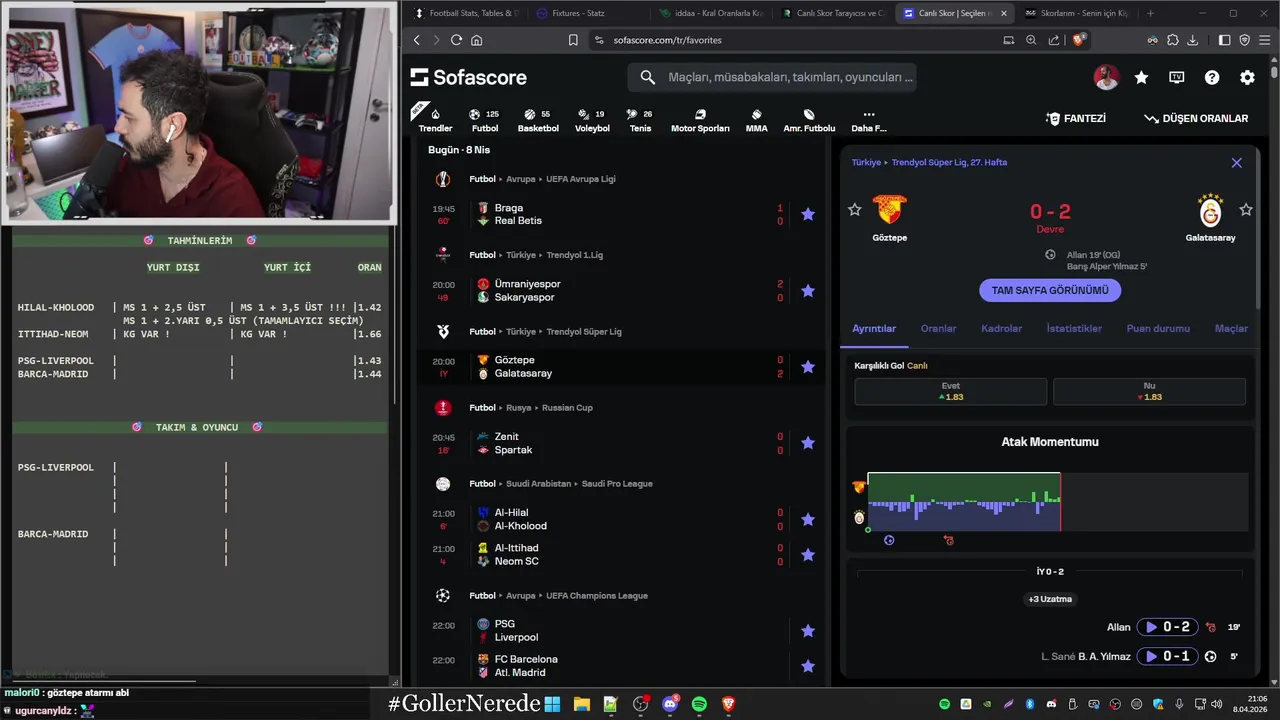
Task: Switch to the İstatistikler tab
Action: click(x=1074, y=328)
